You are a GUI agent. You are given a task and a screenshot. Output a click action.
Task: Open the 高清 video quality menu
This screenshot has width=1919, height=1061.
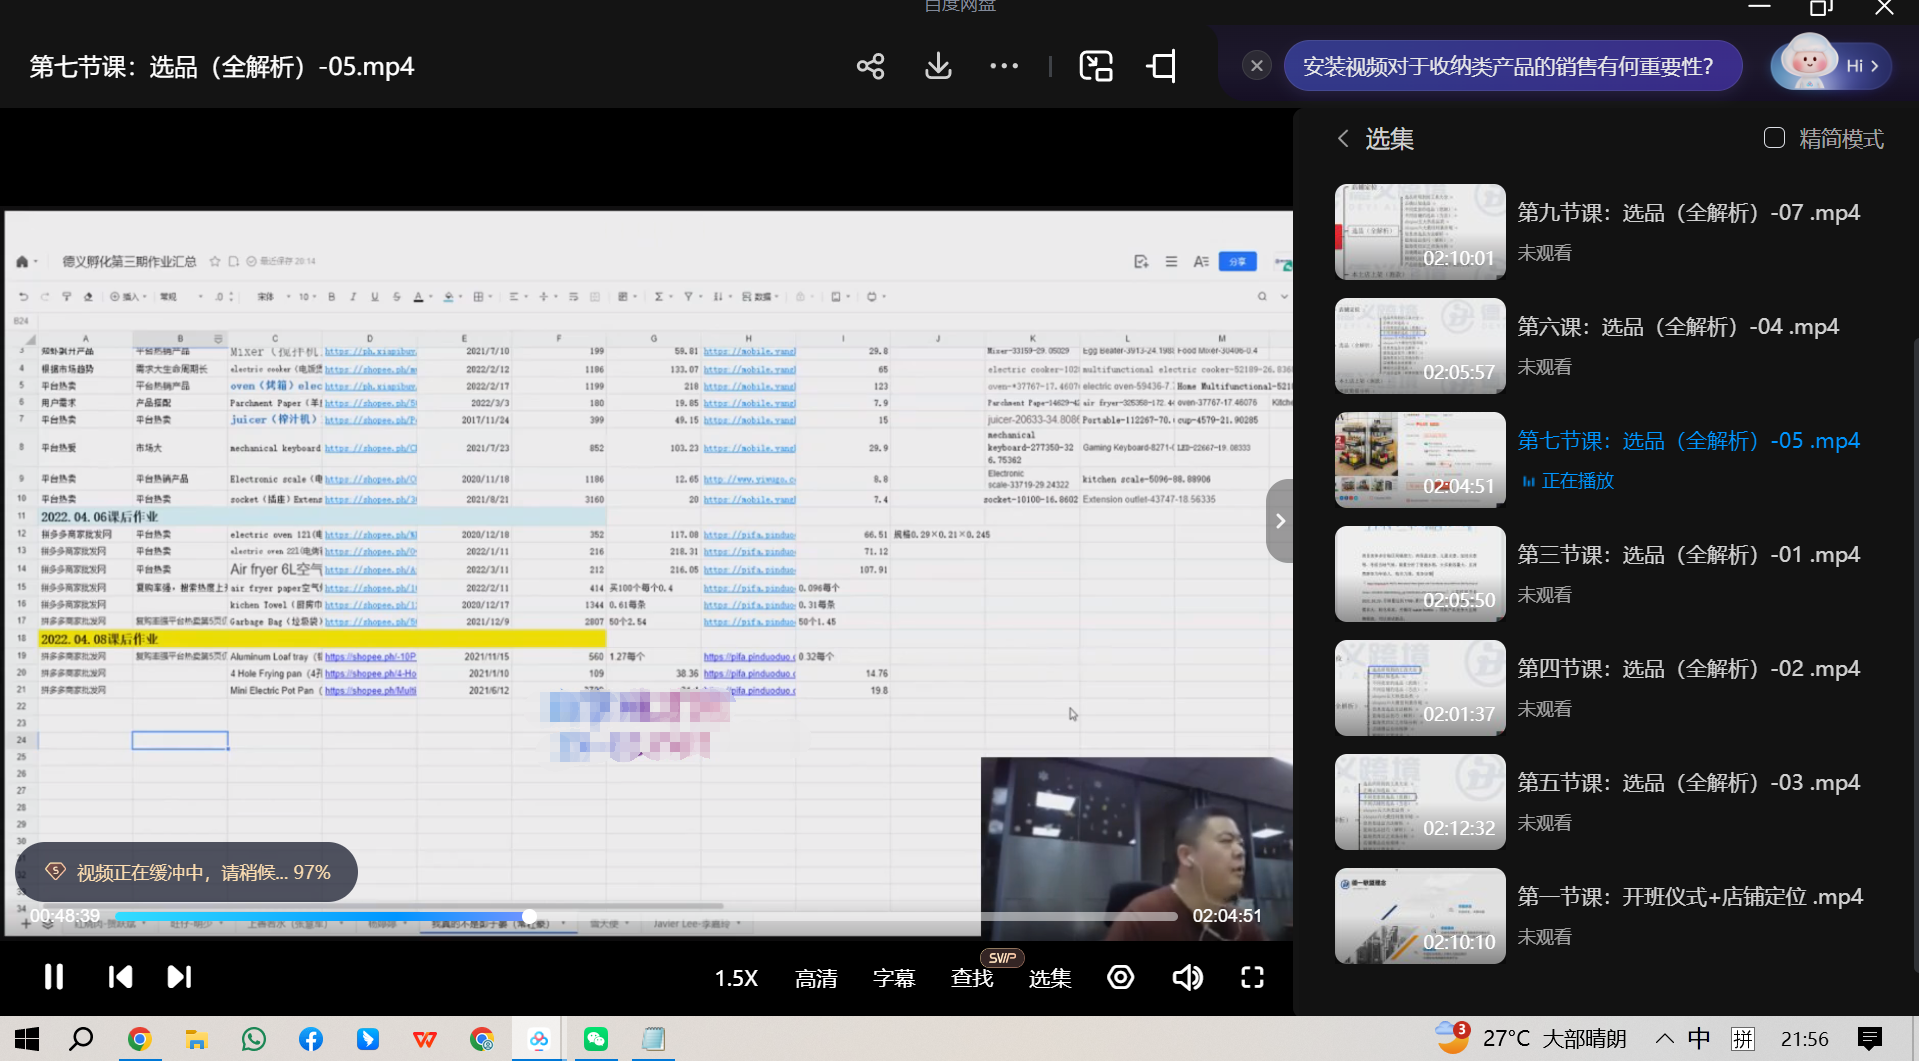[816, 978]
